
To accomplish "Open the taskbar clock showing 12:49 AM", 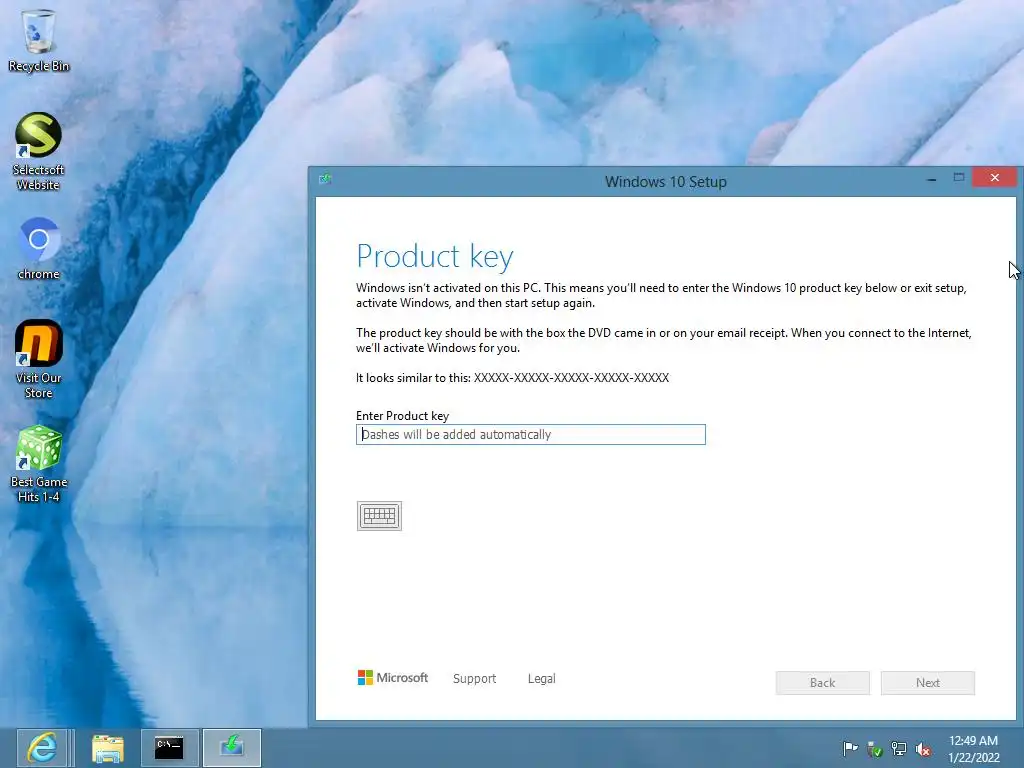I will 973,749.
